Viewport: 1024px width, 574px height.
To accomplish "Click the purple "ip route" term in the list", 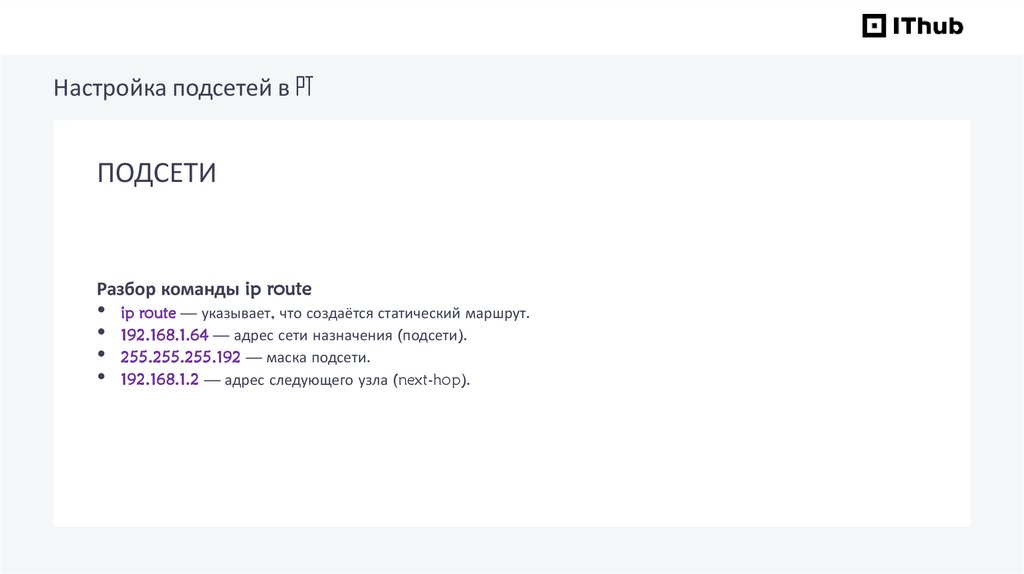I will 148,313.
